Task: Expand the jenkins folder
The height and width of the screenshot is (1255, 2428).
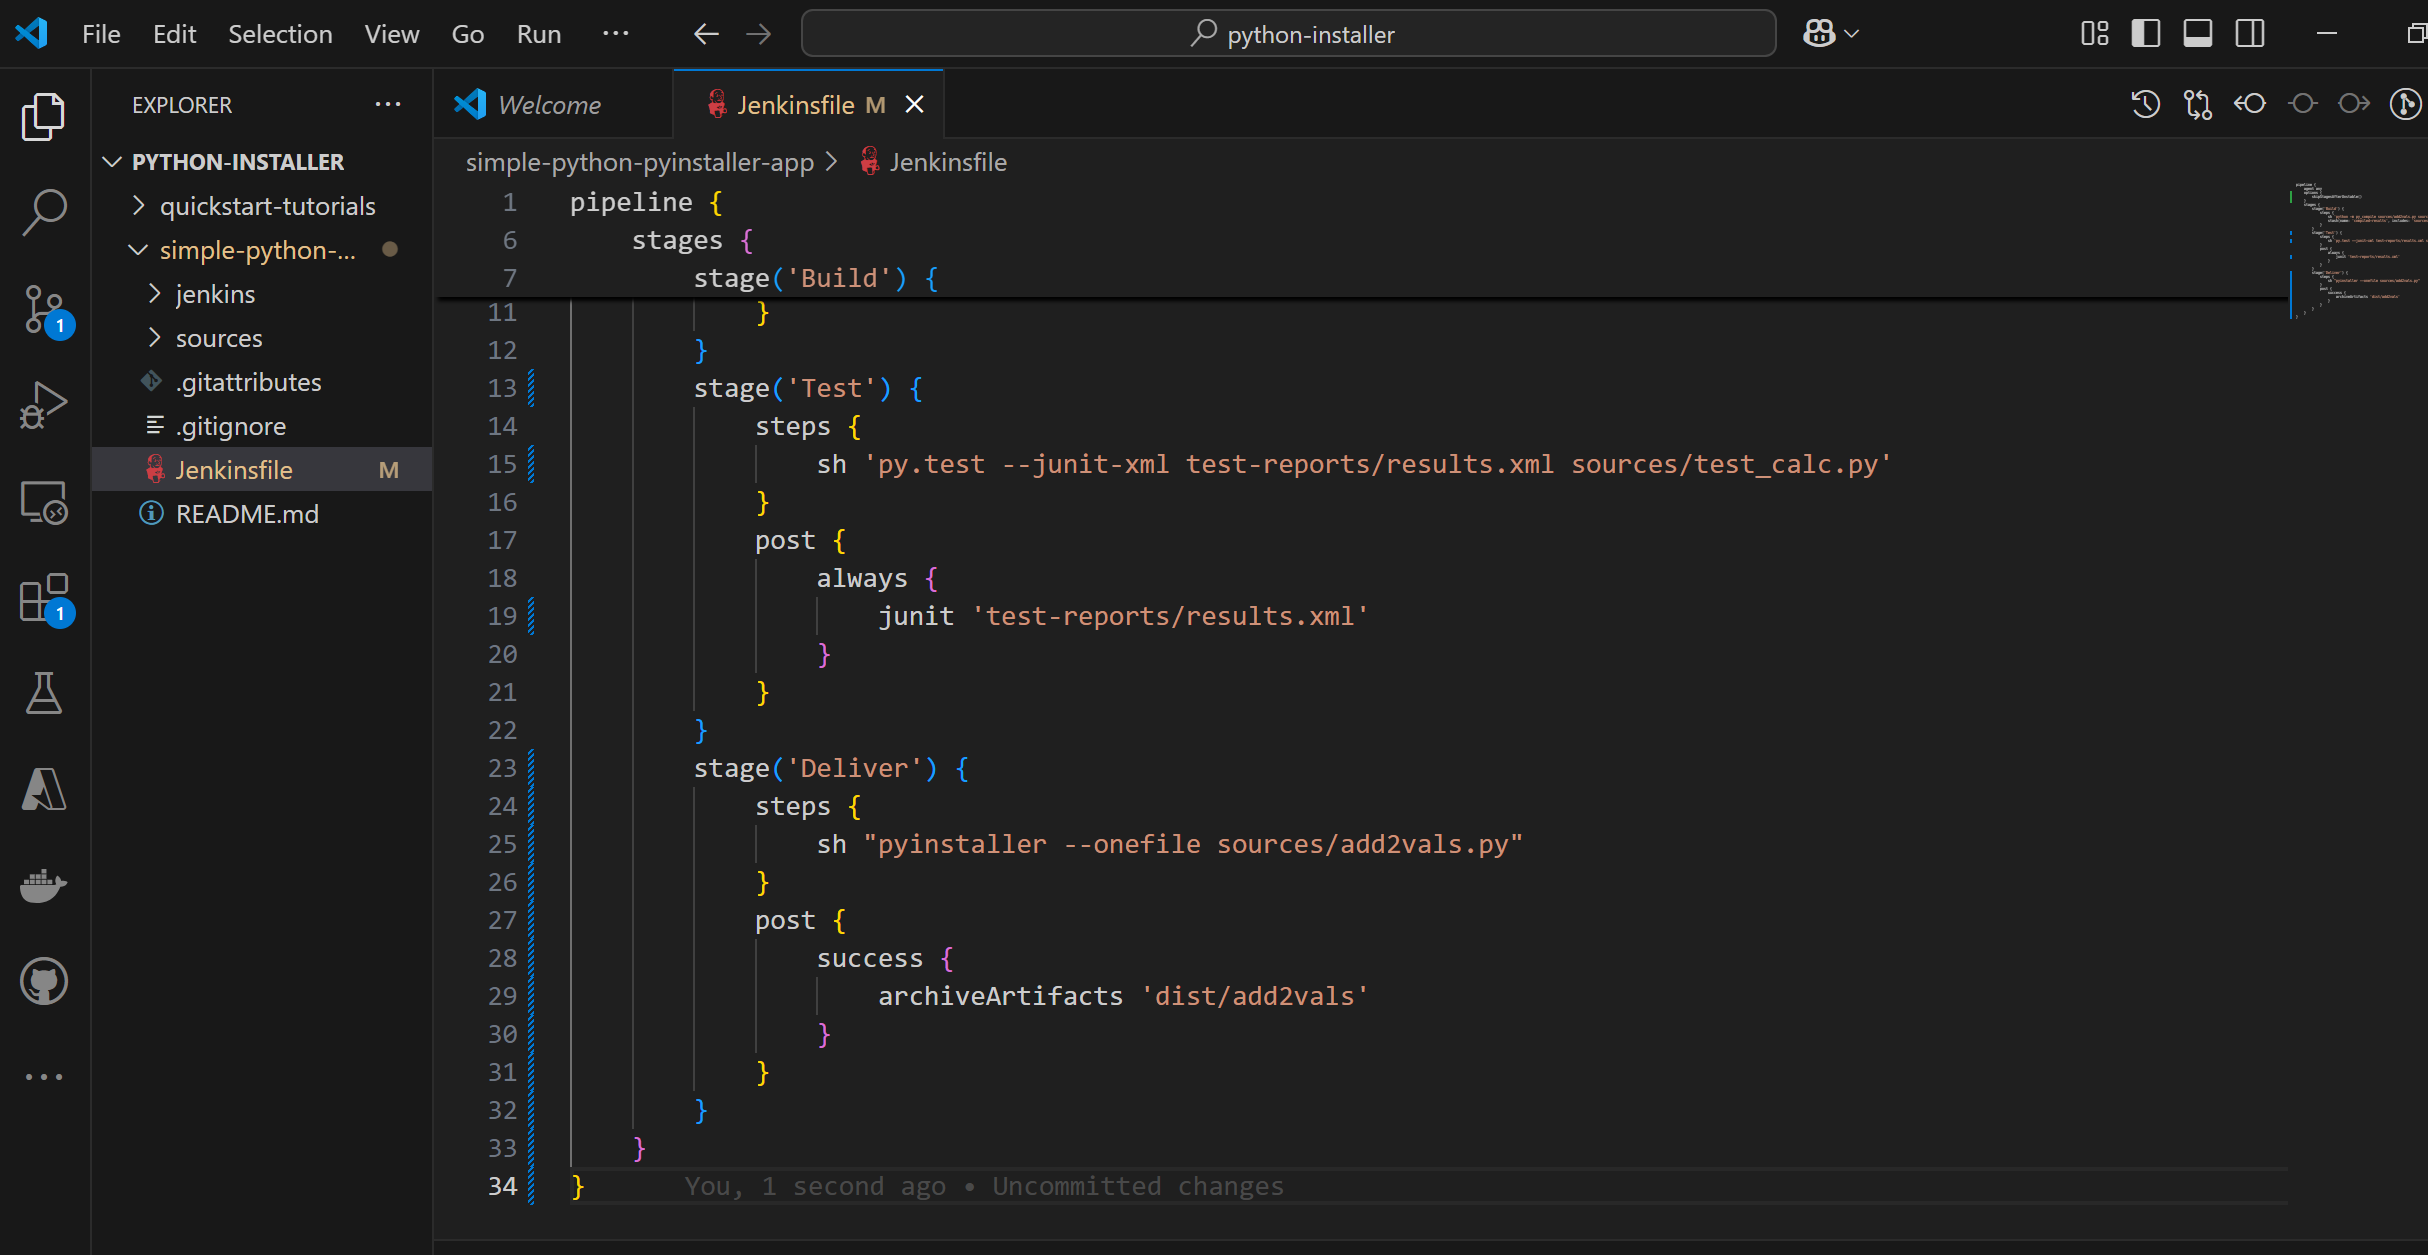Action: click(154, 294)
